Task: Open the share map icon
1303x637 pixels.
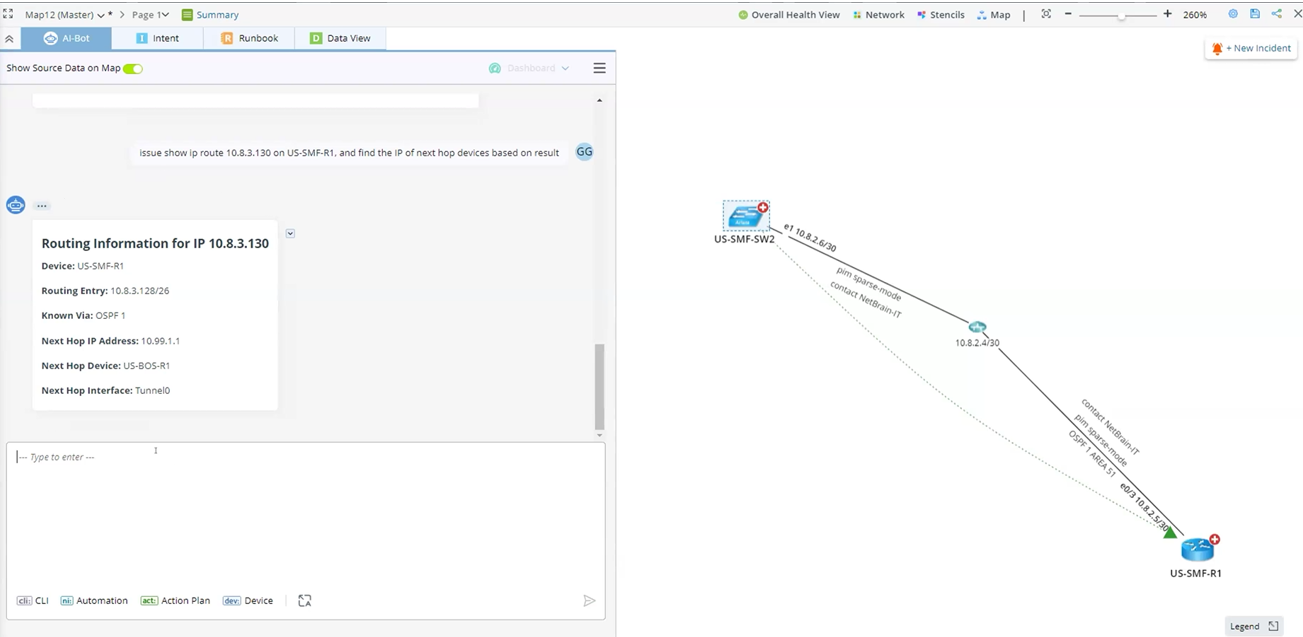Action: [x=1276, y=14]
